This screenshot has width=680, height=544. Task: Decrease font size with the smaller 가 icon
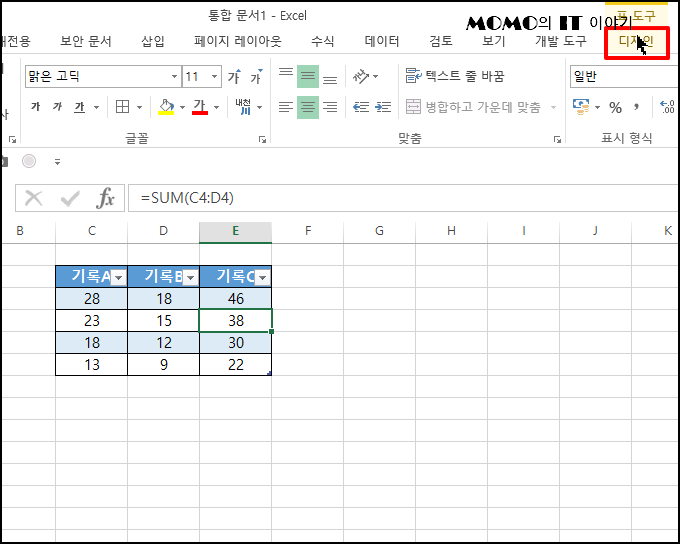pyautogui.click(x=256, y=77)
